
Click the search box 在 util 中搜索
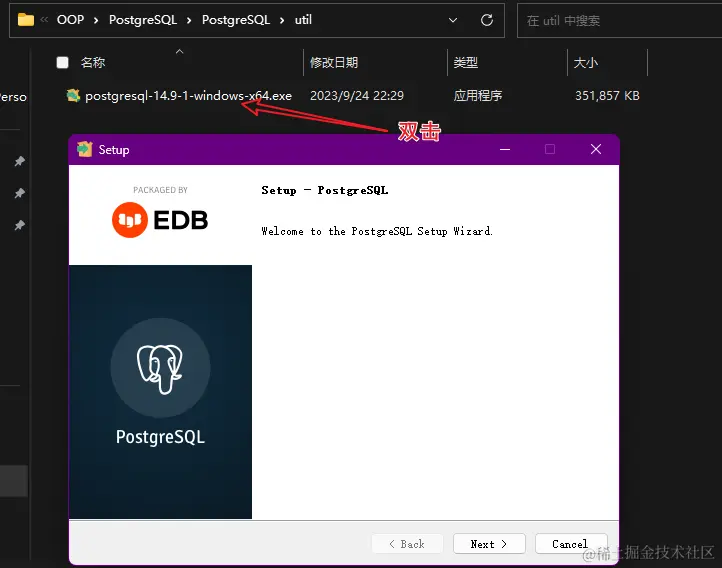[x=619, y=20]
